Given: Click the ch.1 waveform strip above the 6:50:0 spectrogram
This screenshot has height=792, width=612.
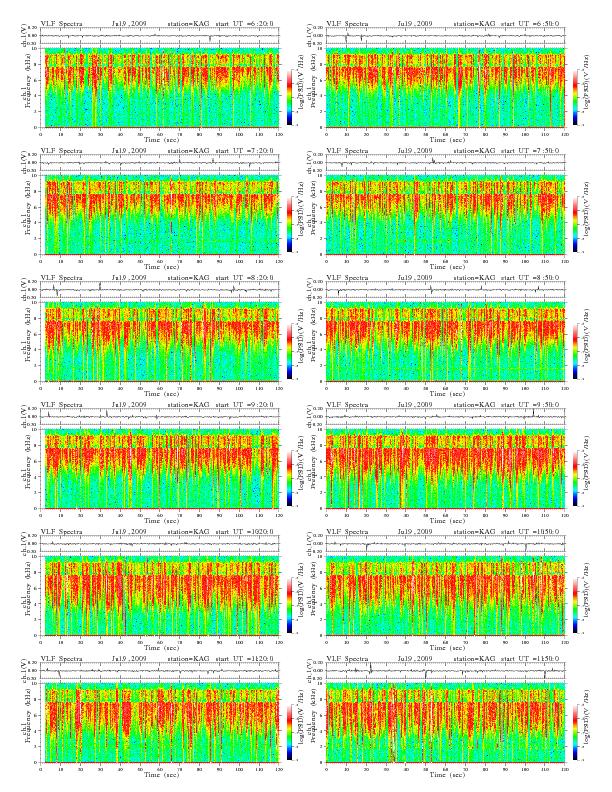Looking at the screenshot, I should [x=445, y=36].
